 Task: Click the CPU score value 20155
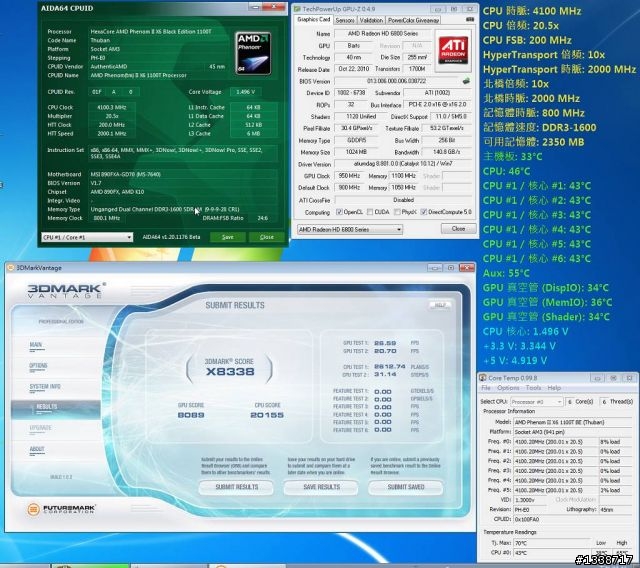267,415
